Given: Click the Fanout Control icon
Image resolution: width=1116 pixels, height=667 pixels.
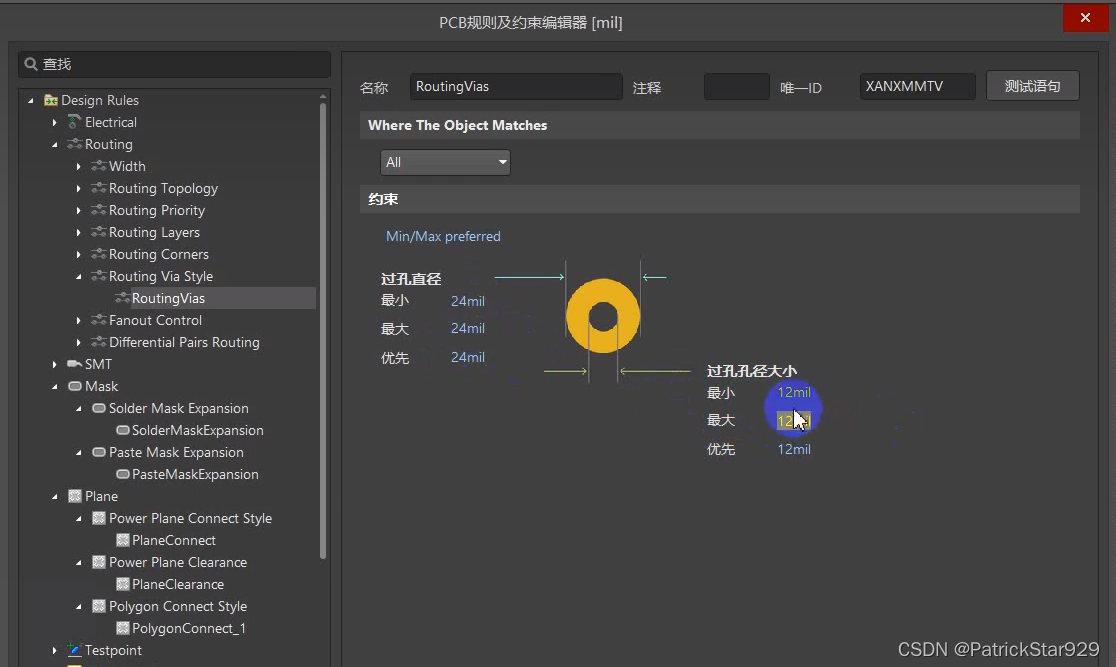Looking at the screenshot, I should click(x=98, y=320).
